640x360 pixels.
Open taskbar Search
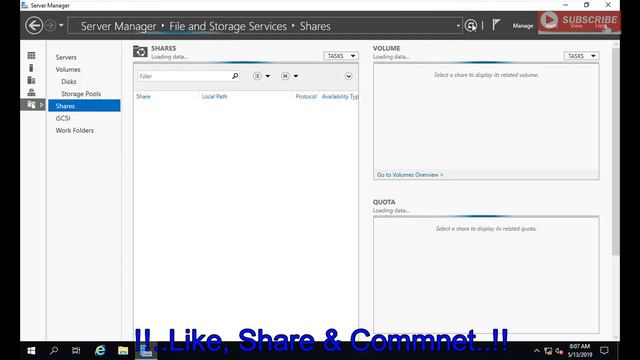[53, 351]
